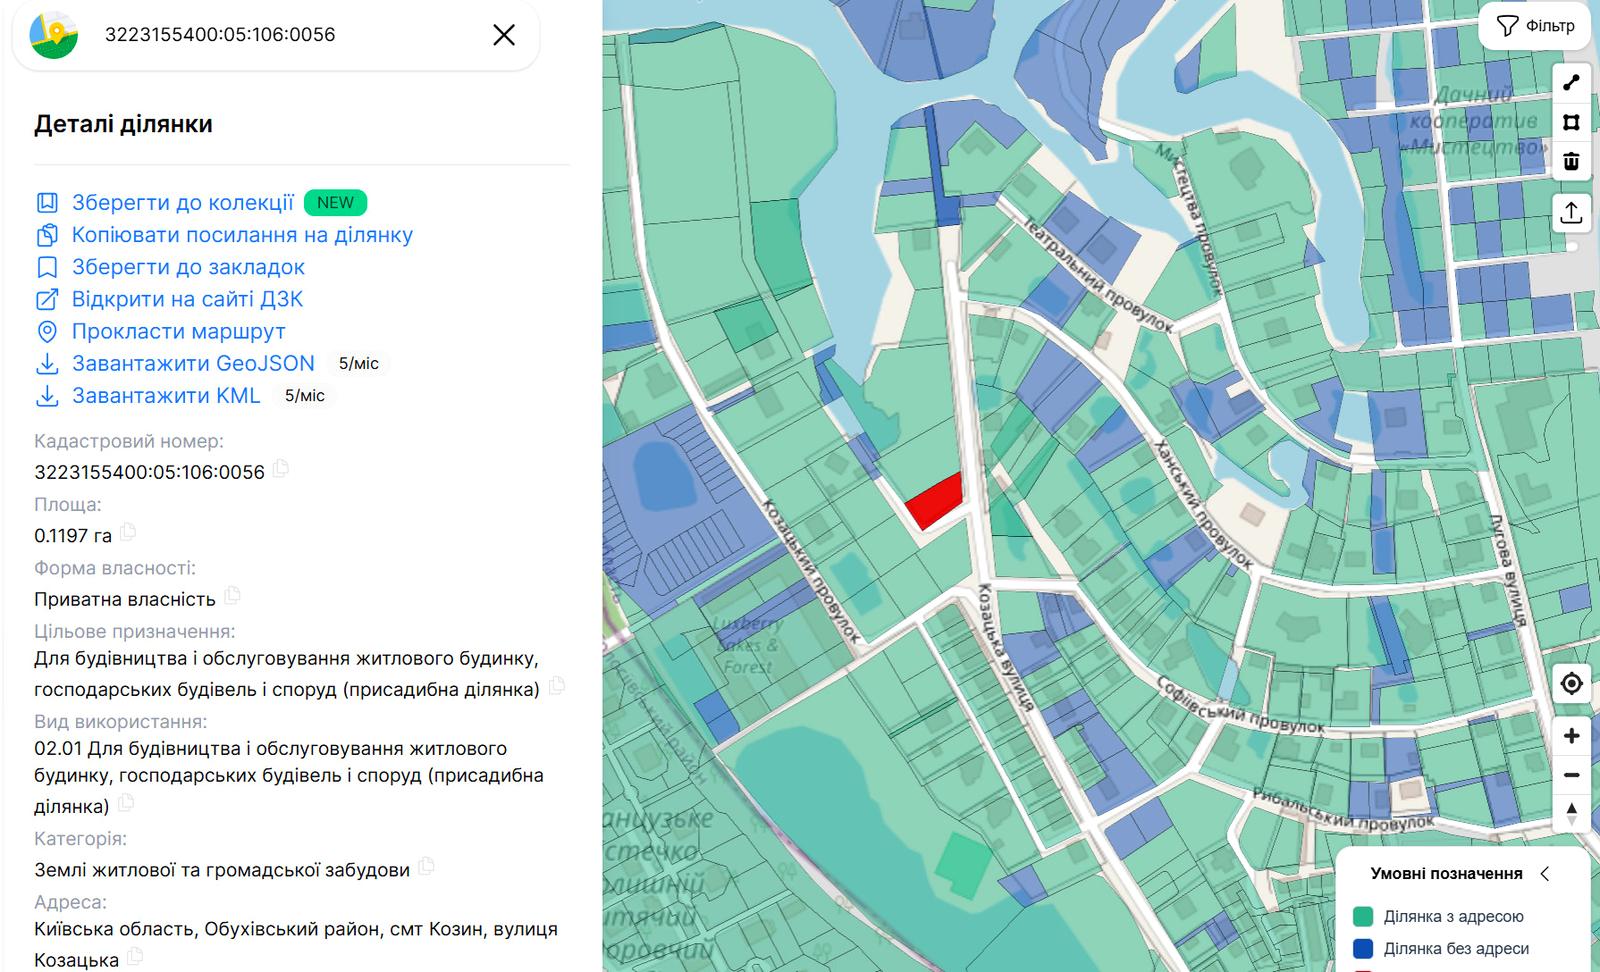
Task: Zoom out the map with minus
Action: pos(1571,775)
